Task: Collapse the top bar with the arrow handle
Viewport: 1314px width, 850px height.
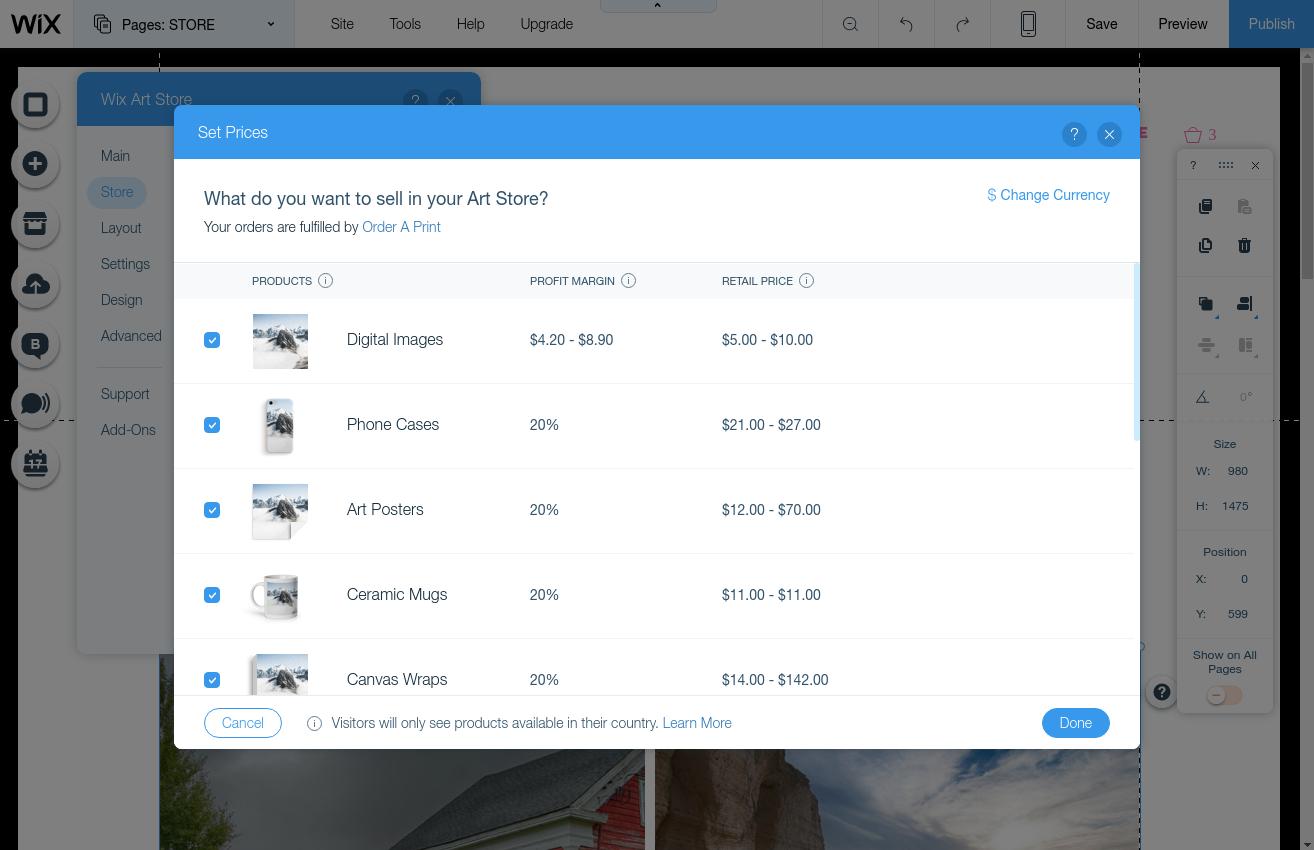Action: pyautogui.click(x=658, y=6)
